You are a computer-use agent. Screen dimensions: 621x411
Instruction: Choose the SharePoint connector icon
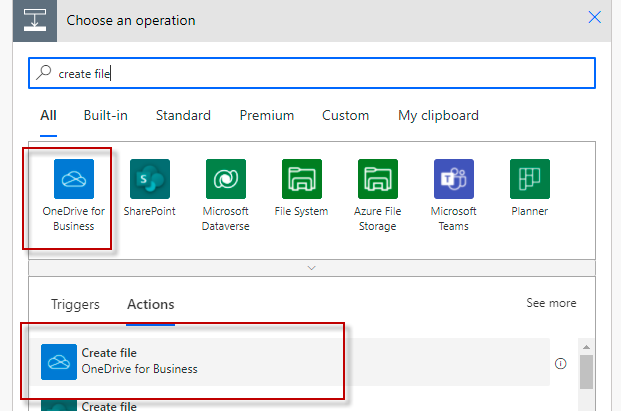pyautogui.click(x=150, y=179)
